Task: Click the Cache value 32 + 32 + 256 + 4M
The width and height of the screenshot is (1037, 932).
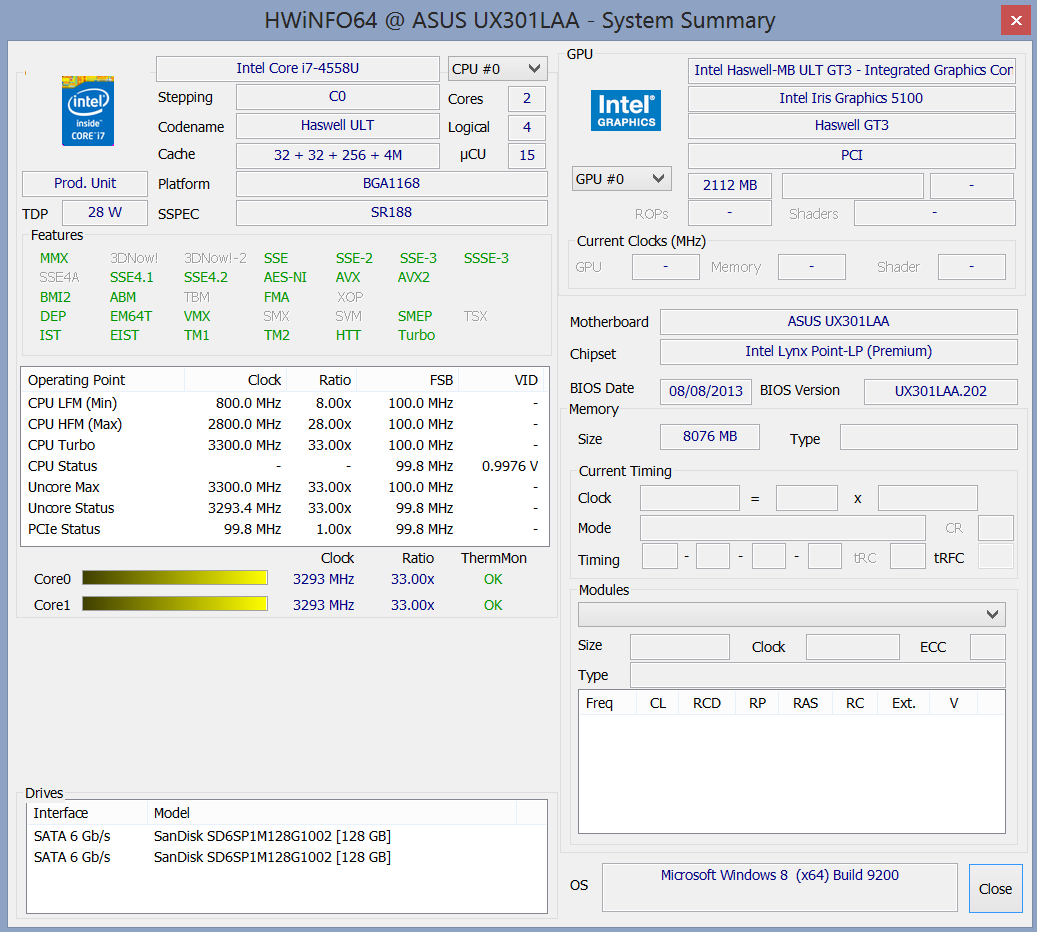Action: point(337,155)
